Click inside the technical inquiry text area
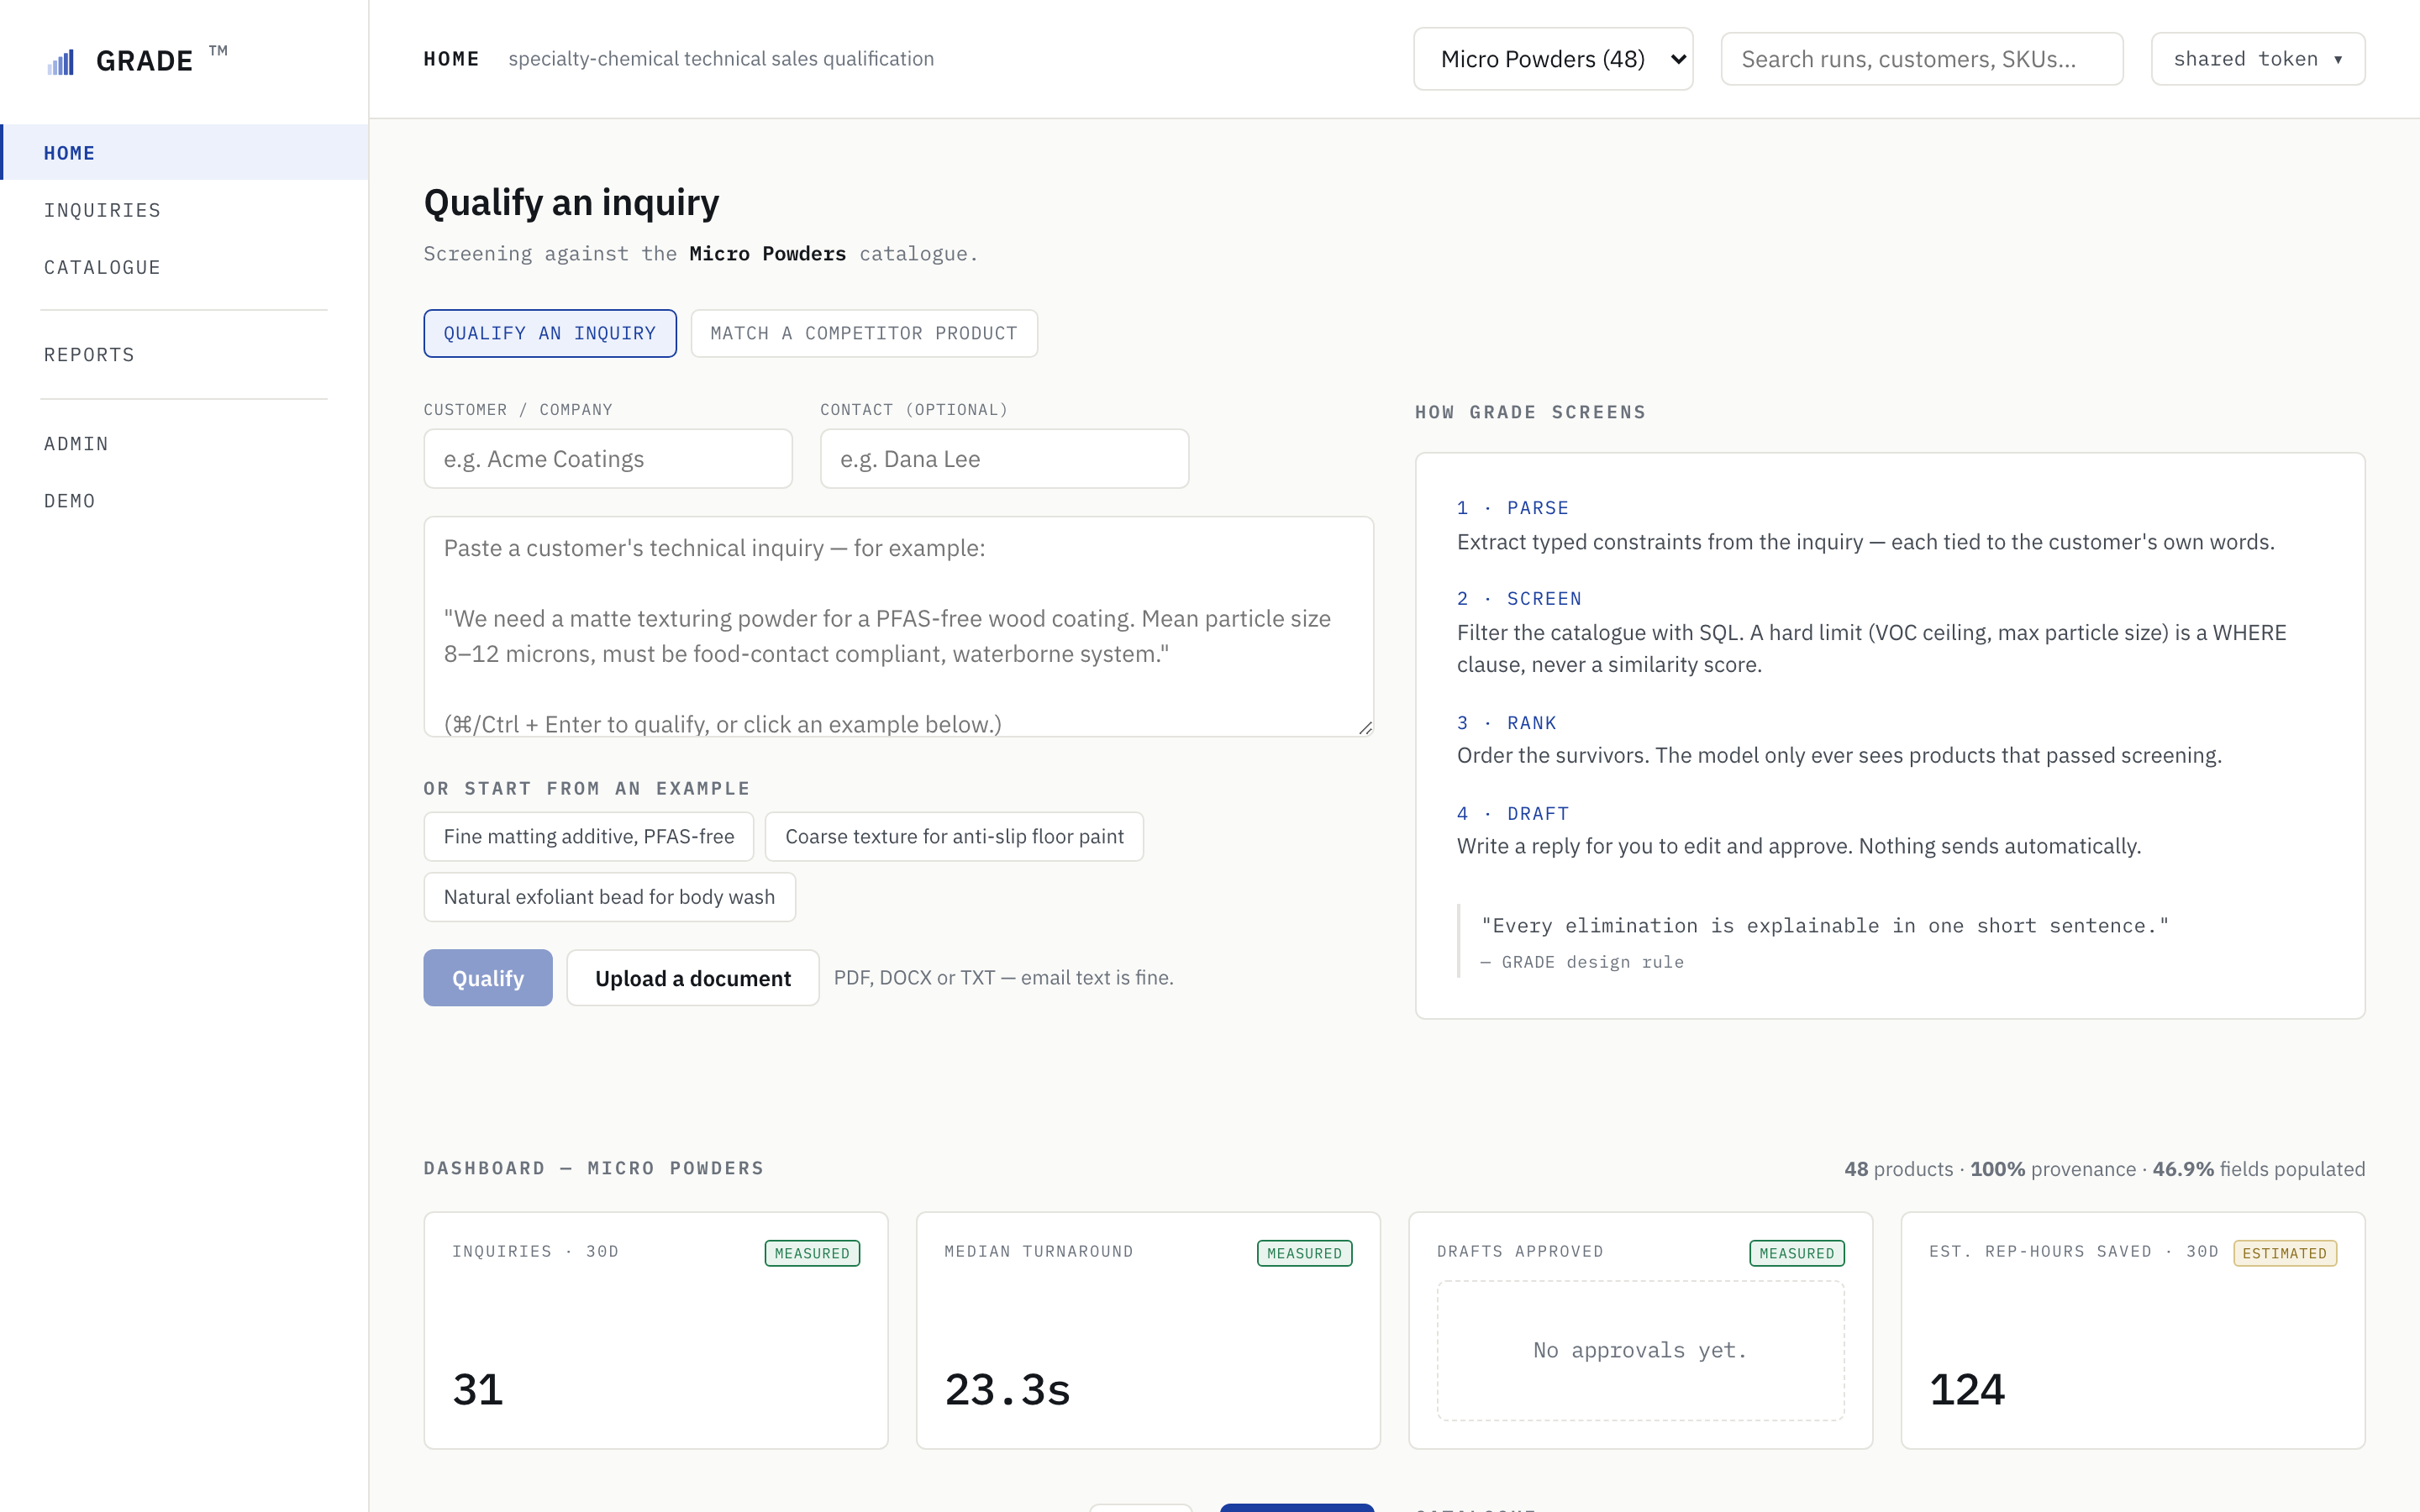Screen dimensions: 2420x1512 click(x=898, y=627)
